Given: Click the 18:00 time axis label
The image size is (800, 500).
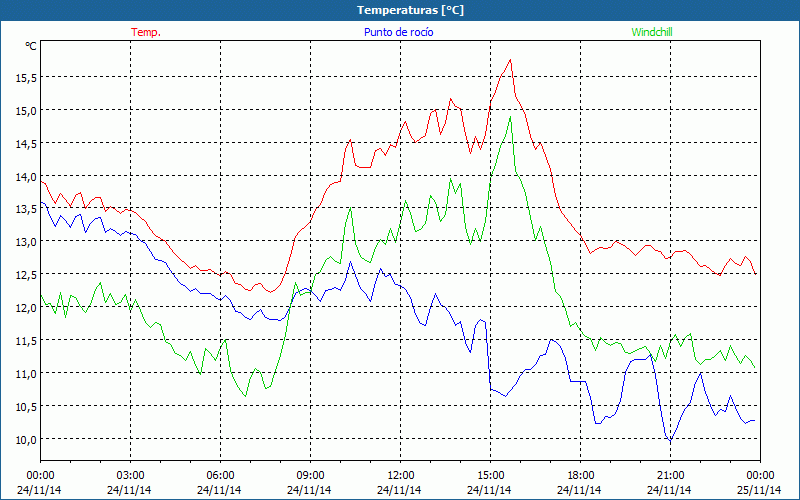Looking at the screenshot, I should [x=580, y=476].
